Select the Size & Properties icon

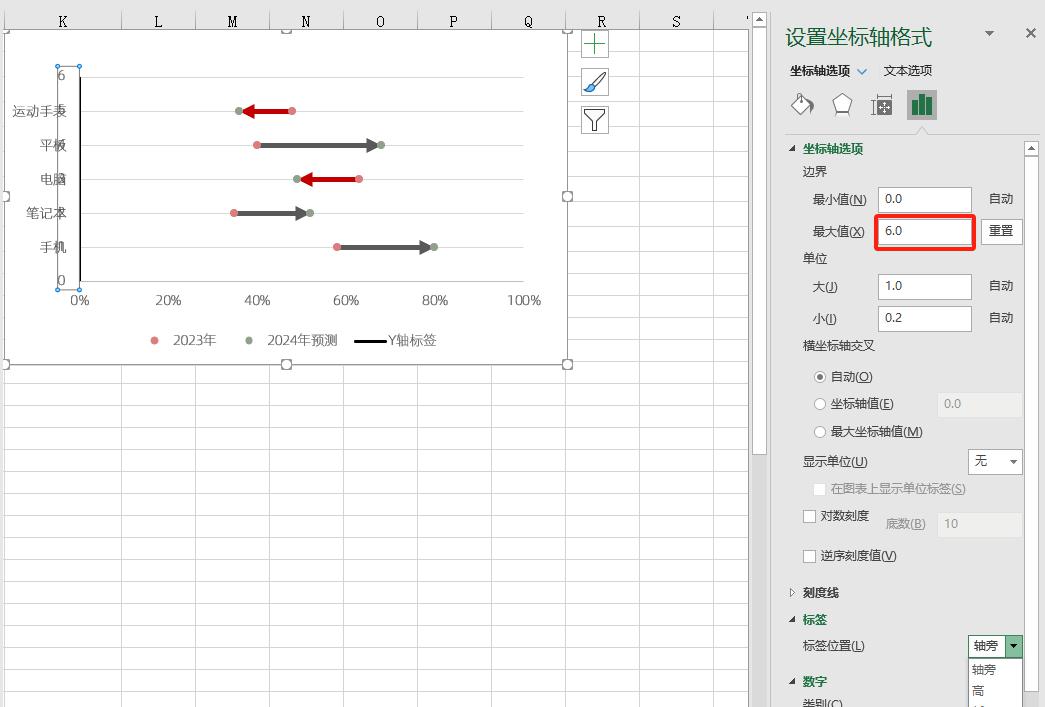(882, 105)
